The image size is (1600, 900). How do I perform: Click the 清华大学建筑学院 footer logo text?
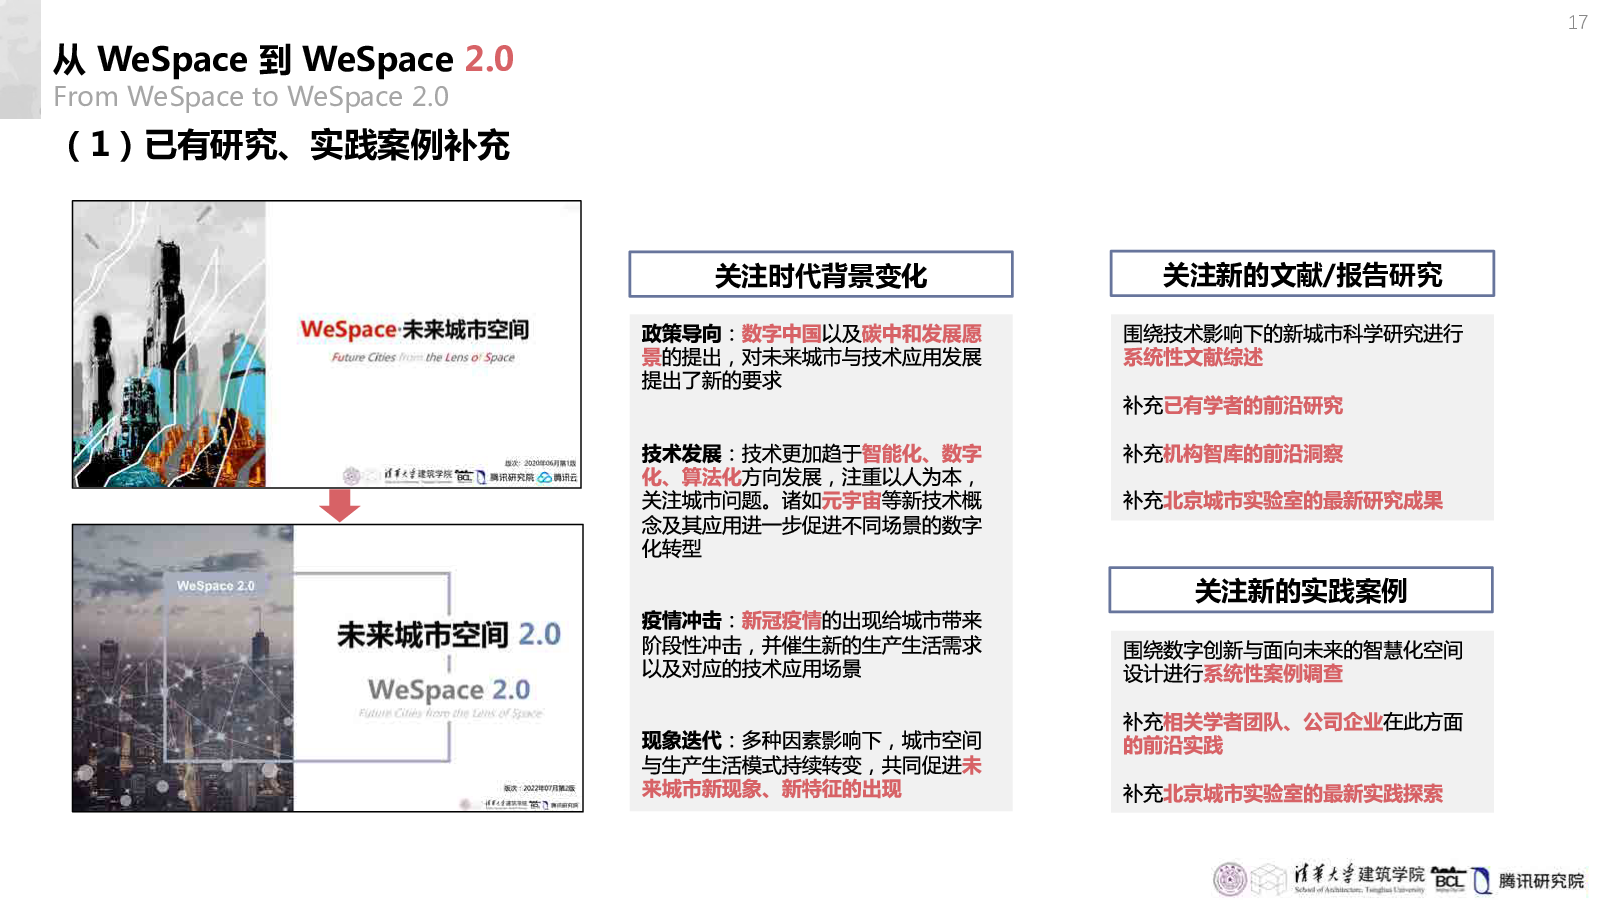(1359, 877)
